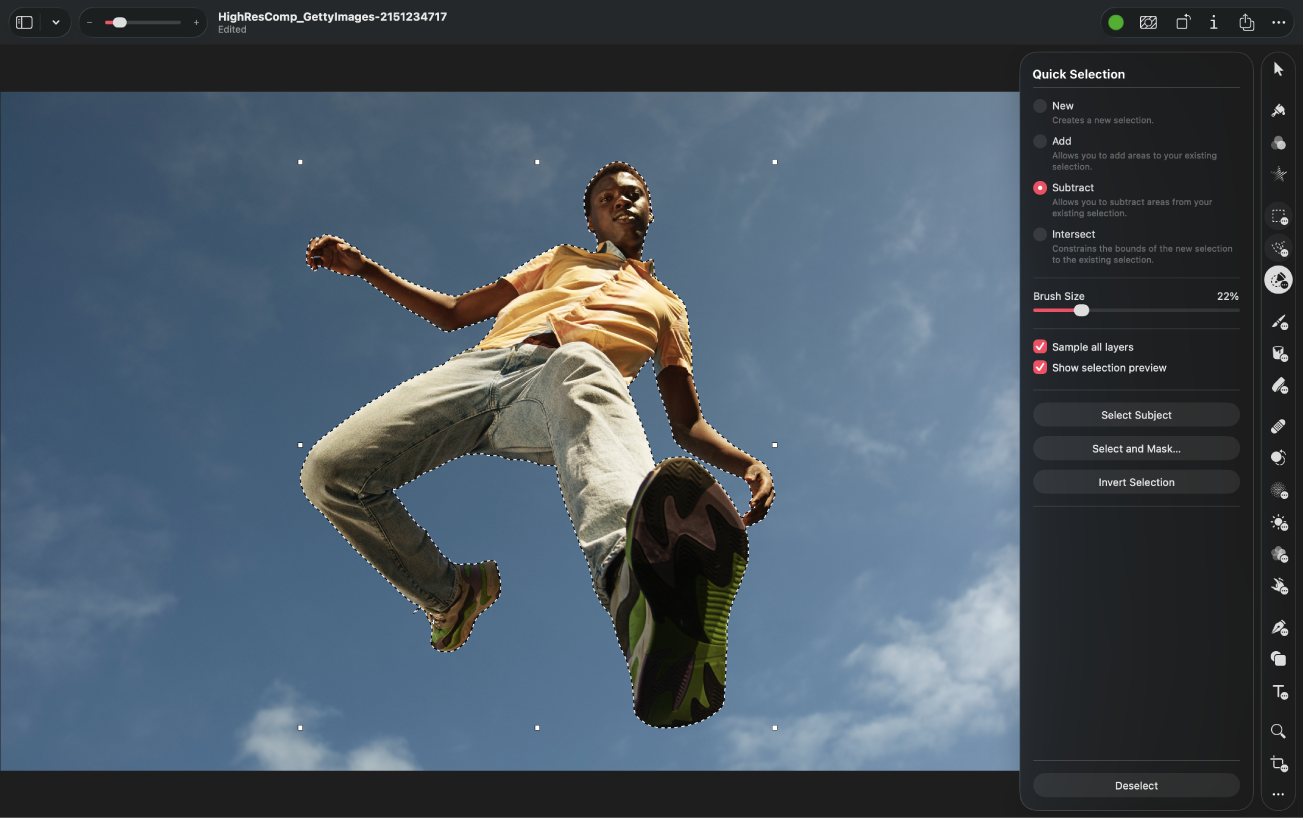Activate the rectangular Select tool
The image size is (1304, 820).
1278,216
